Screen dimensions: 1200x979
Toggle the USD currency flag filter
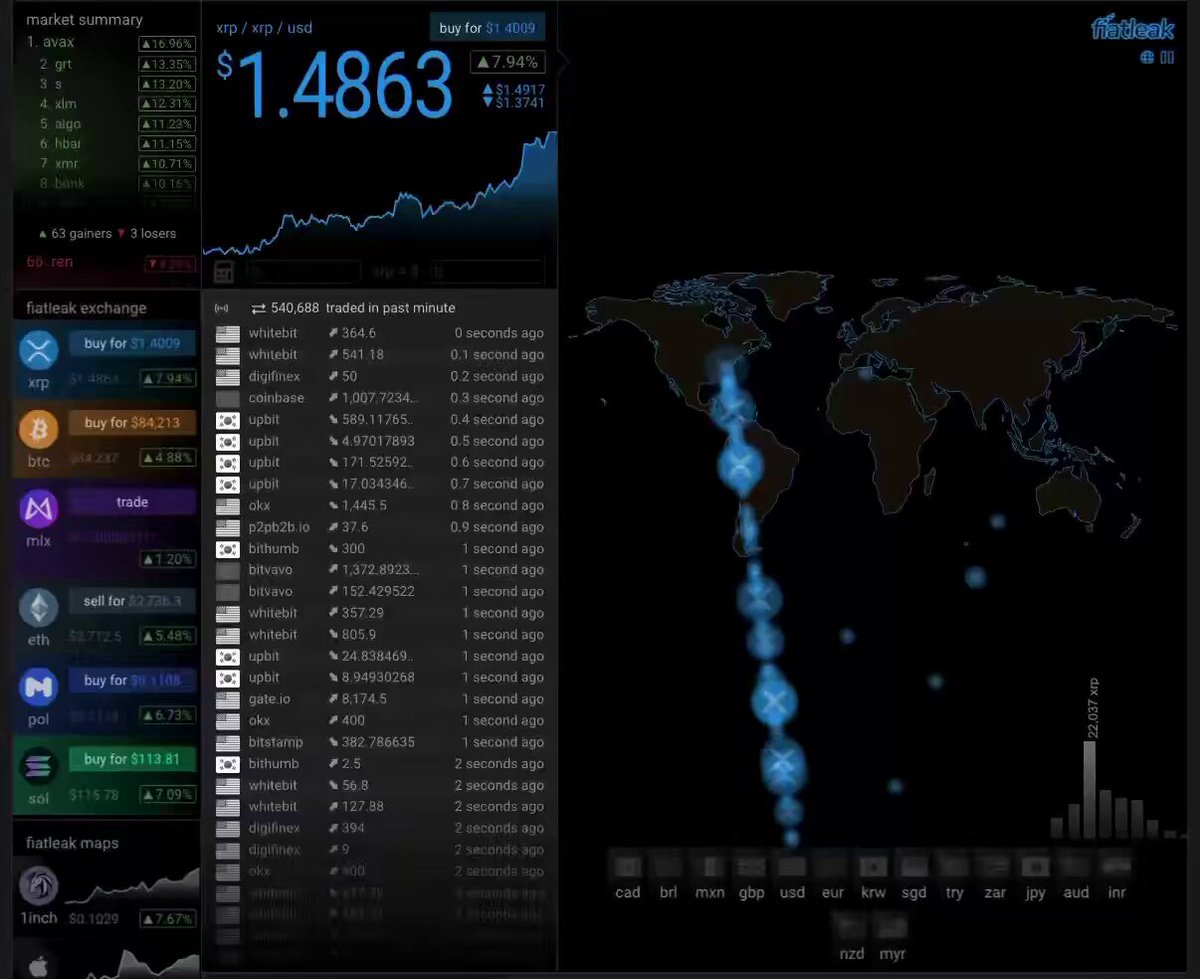click(x=792, y=866)
